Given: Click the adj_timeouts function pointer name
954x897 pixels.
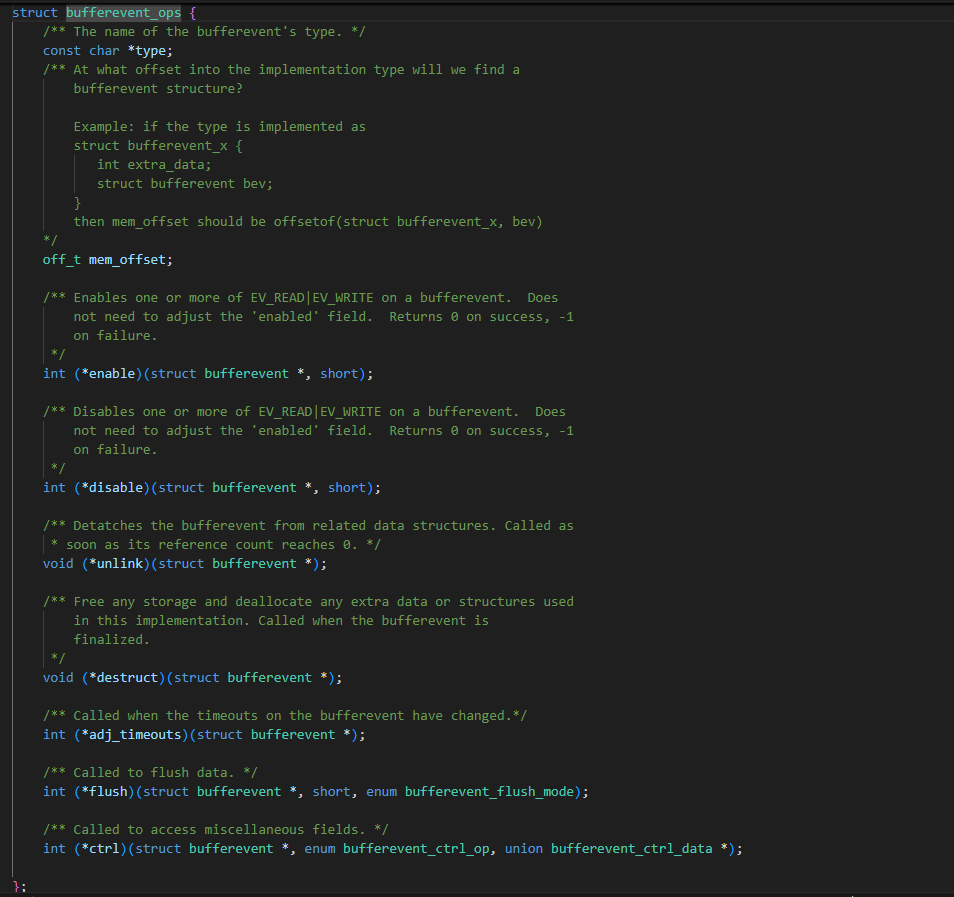Looking at the screenshot, I should pyautogui.click(x=135, y=735).
